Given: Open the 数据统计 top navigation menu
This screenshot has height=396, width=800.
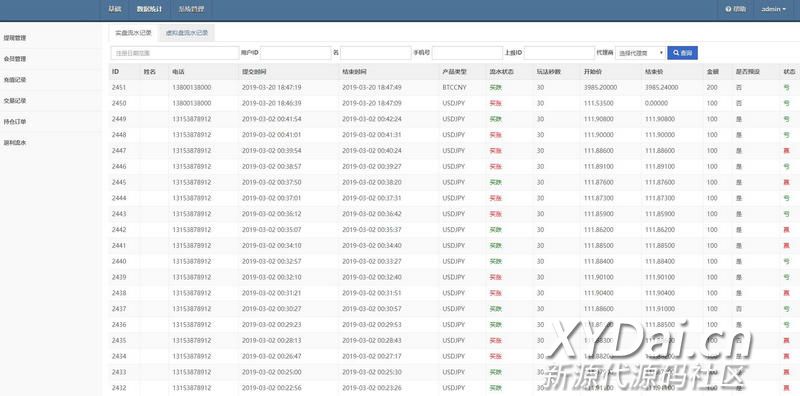Looking at the screenshot, I should point(149,9).
